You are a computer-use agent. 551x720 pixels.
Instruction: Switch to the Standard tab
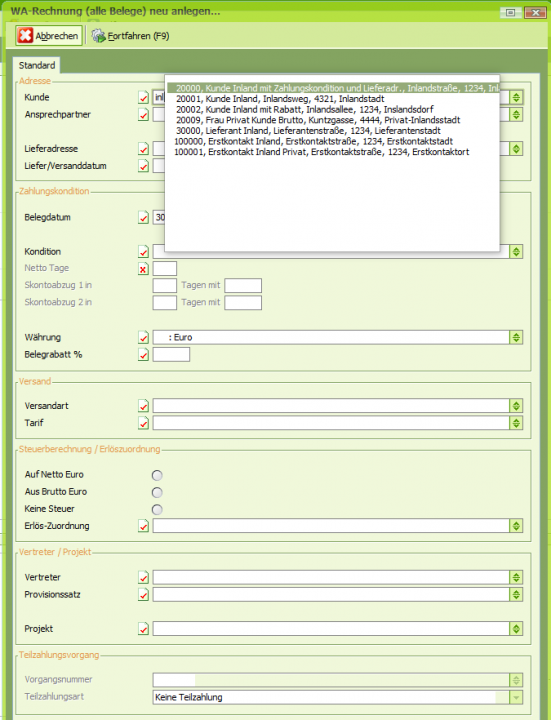click(x=37, y=65)
